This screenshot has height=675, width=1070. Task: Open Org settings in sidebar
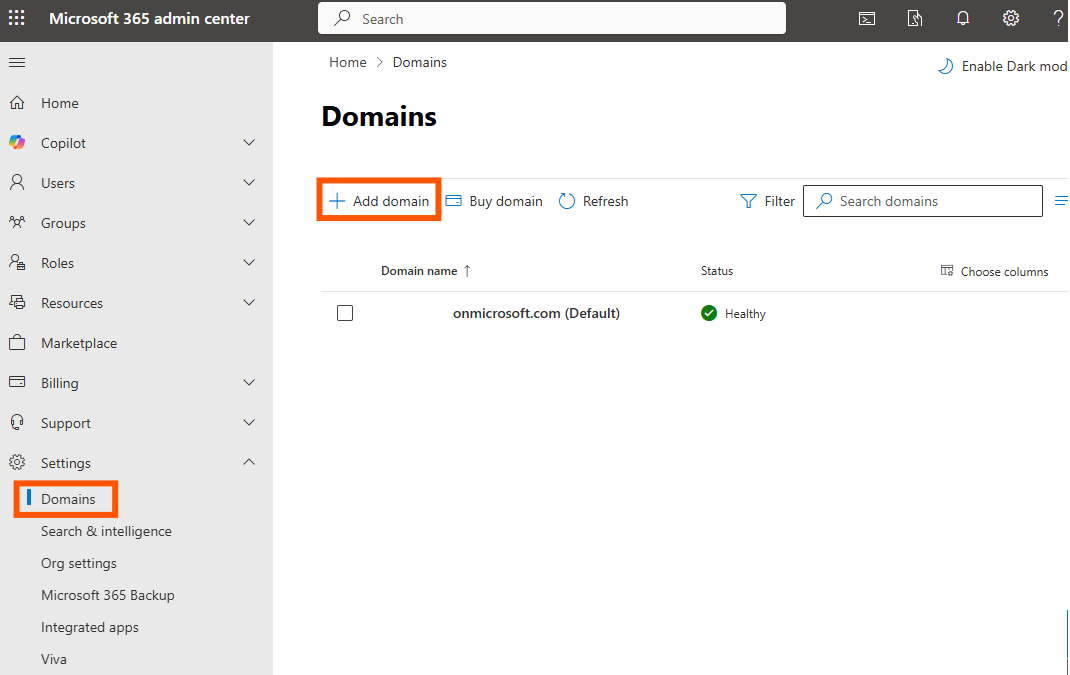point(79,563)
